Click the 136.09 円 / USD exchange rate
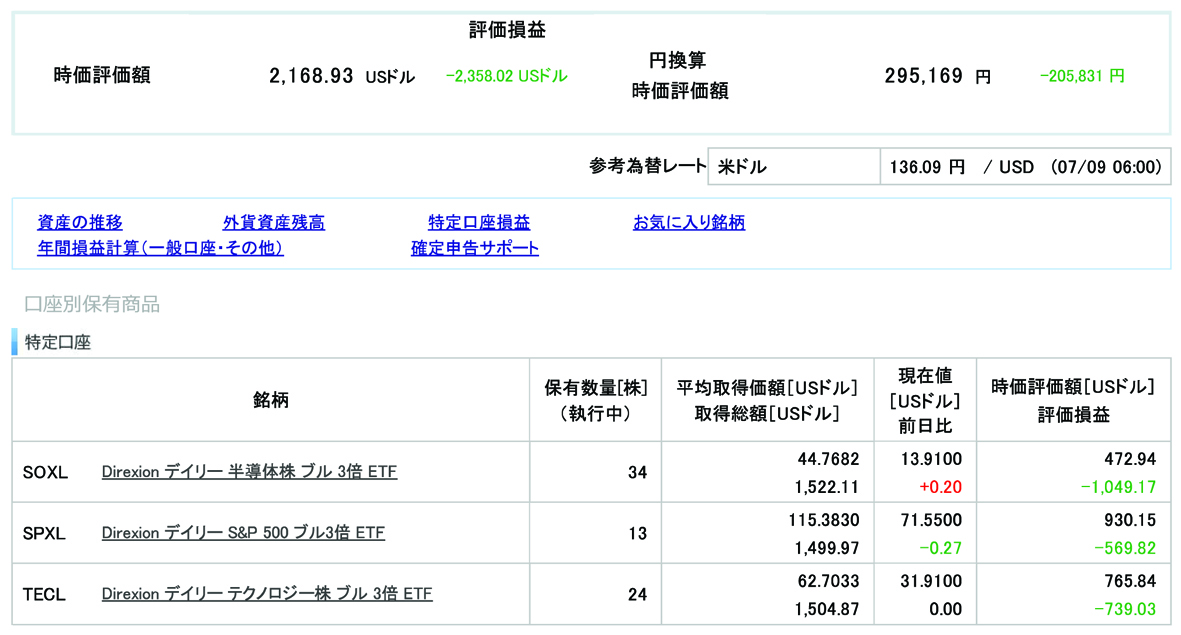Screen dimensions: 1181x635 click(x=1025, y=166)
